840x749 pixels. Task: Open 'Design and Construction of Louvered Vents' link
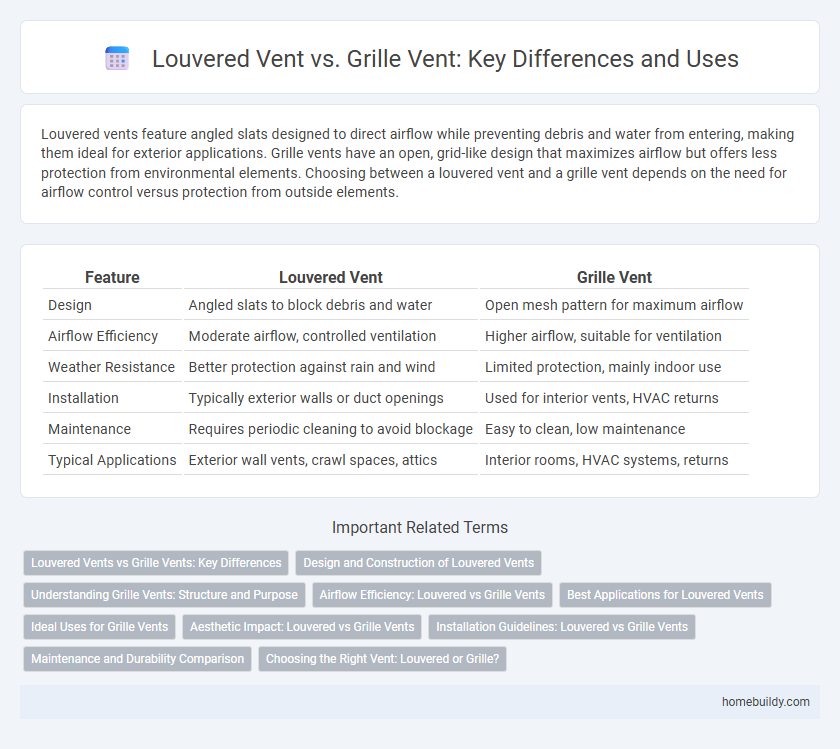tap(418, 562)
